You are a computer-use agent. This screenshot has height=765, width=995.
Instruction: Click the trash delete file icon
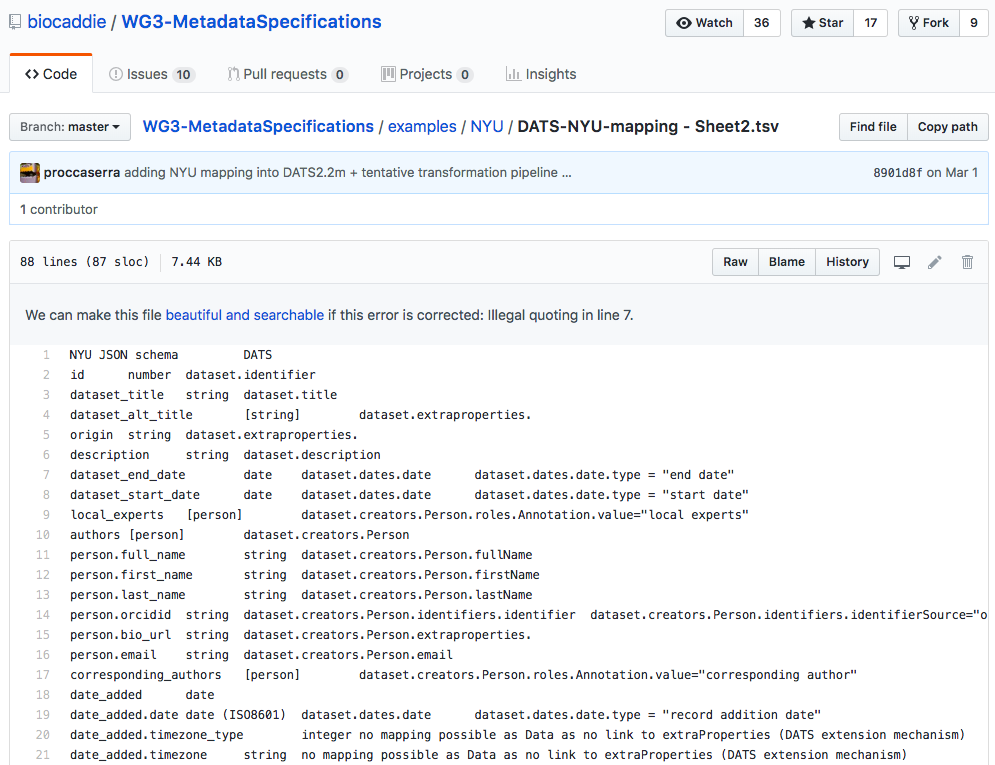coord(967,262)
